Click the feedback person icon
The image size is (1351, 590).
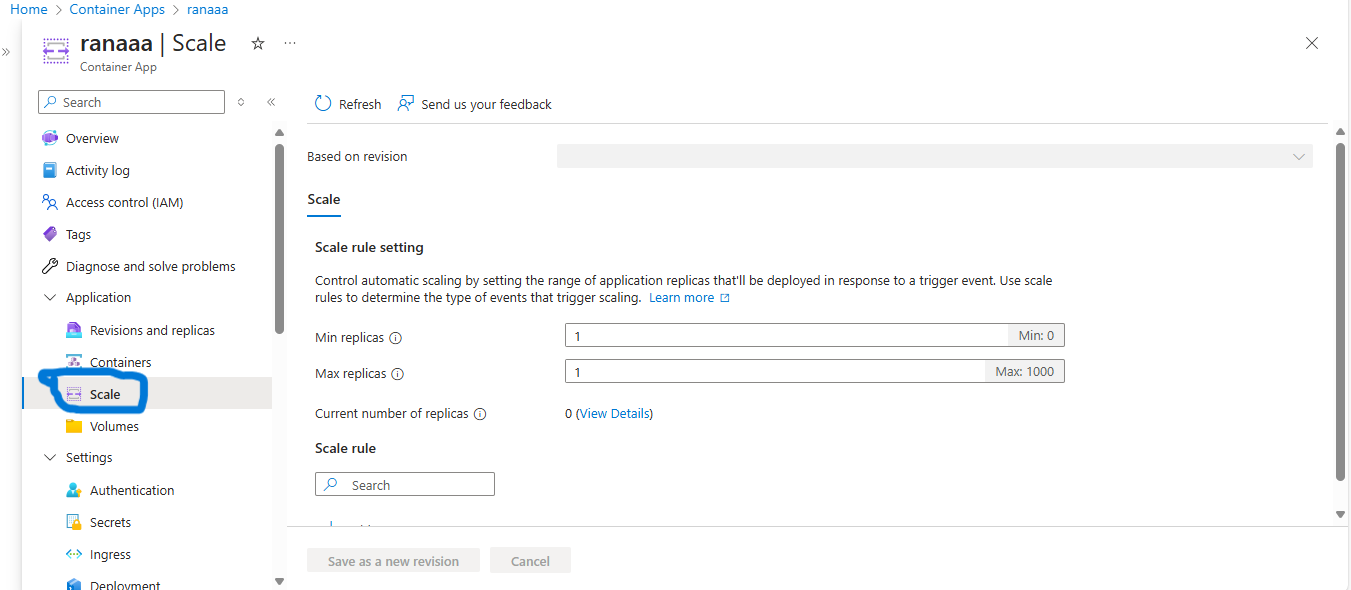click(x=405, y=104)
